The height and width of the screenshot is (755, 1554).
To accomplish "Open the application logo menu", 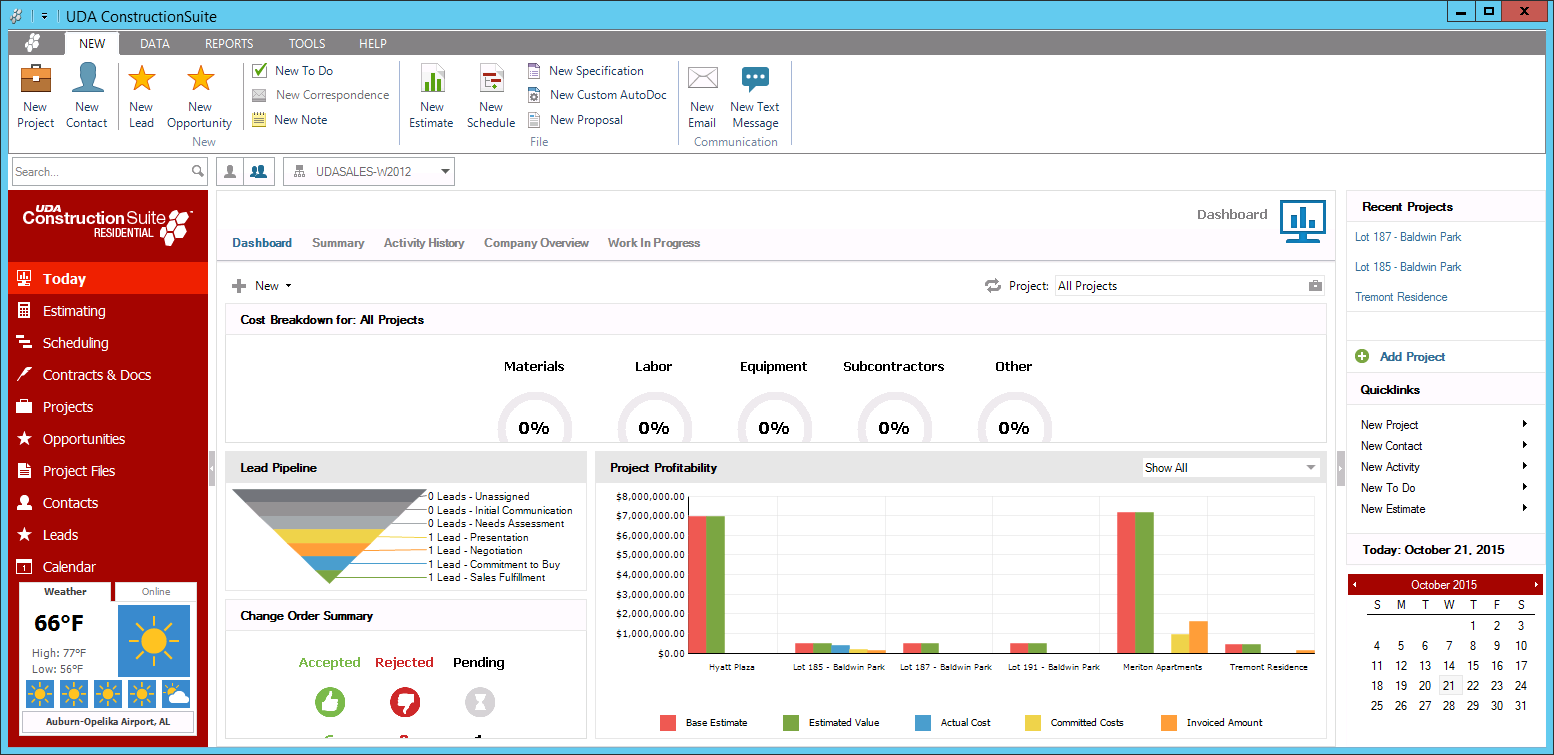I will (x=33, y=43).
